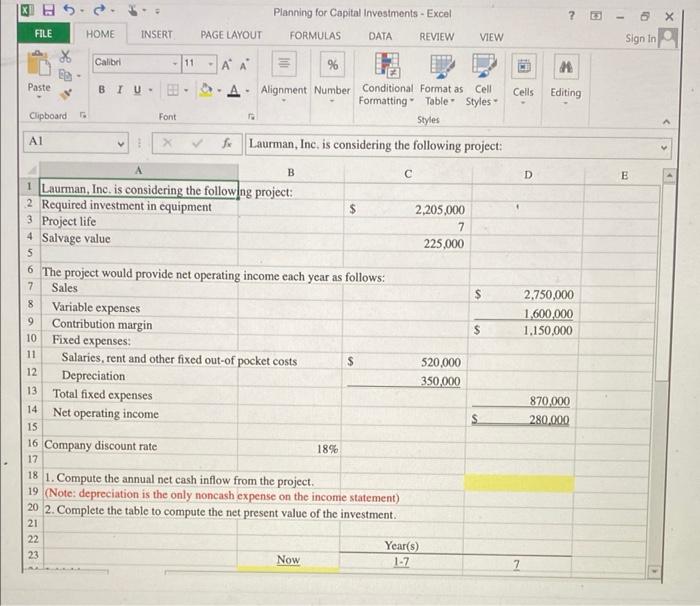The width and height of the screenshot is (700, 606).
Task: Click the Insert Function fx icon
Action: 227,143
